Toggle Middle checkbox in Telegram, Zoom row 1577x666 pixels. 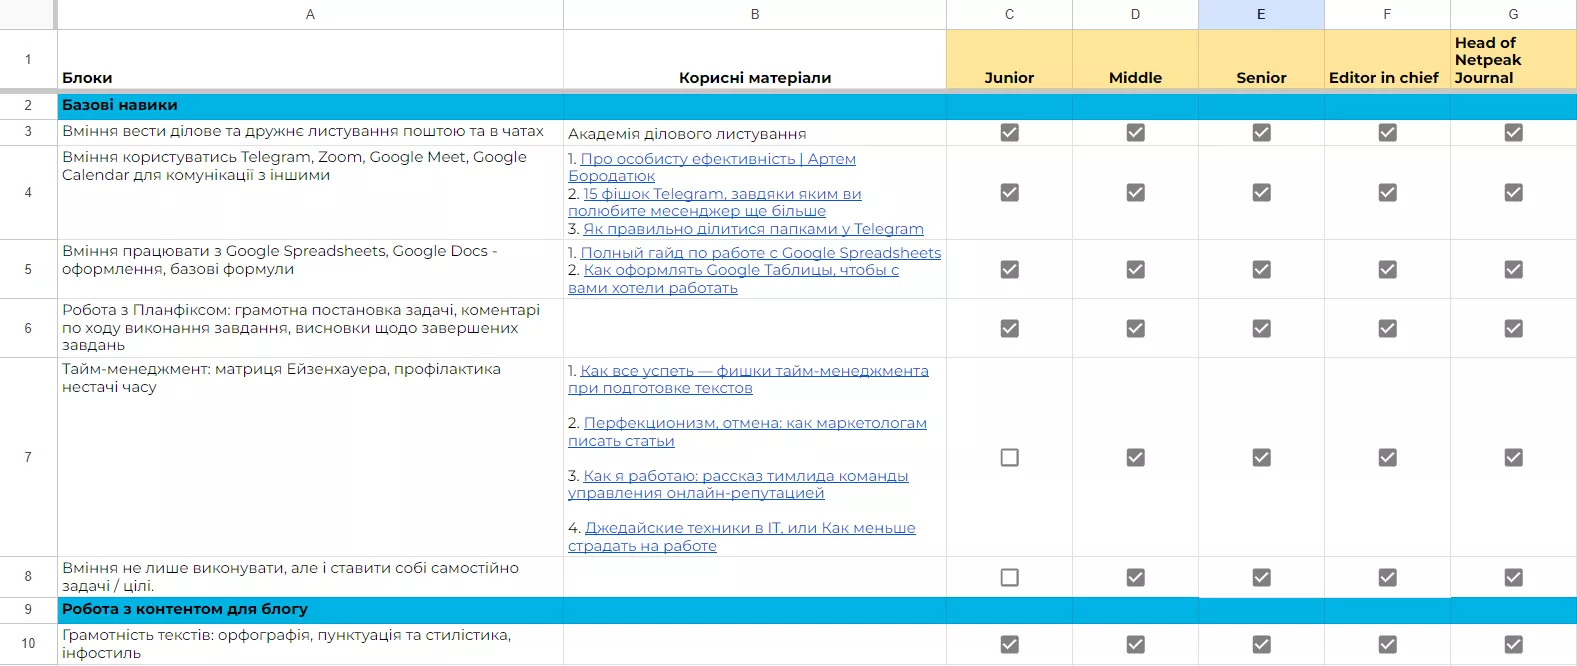coord(1135,192)
